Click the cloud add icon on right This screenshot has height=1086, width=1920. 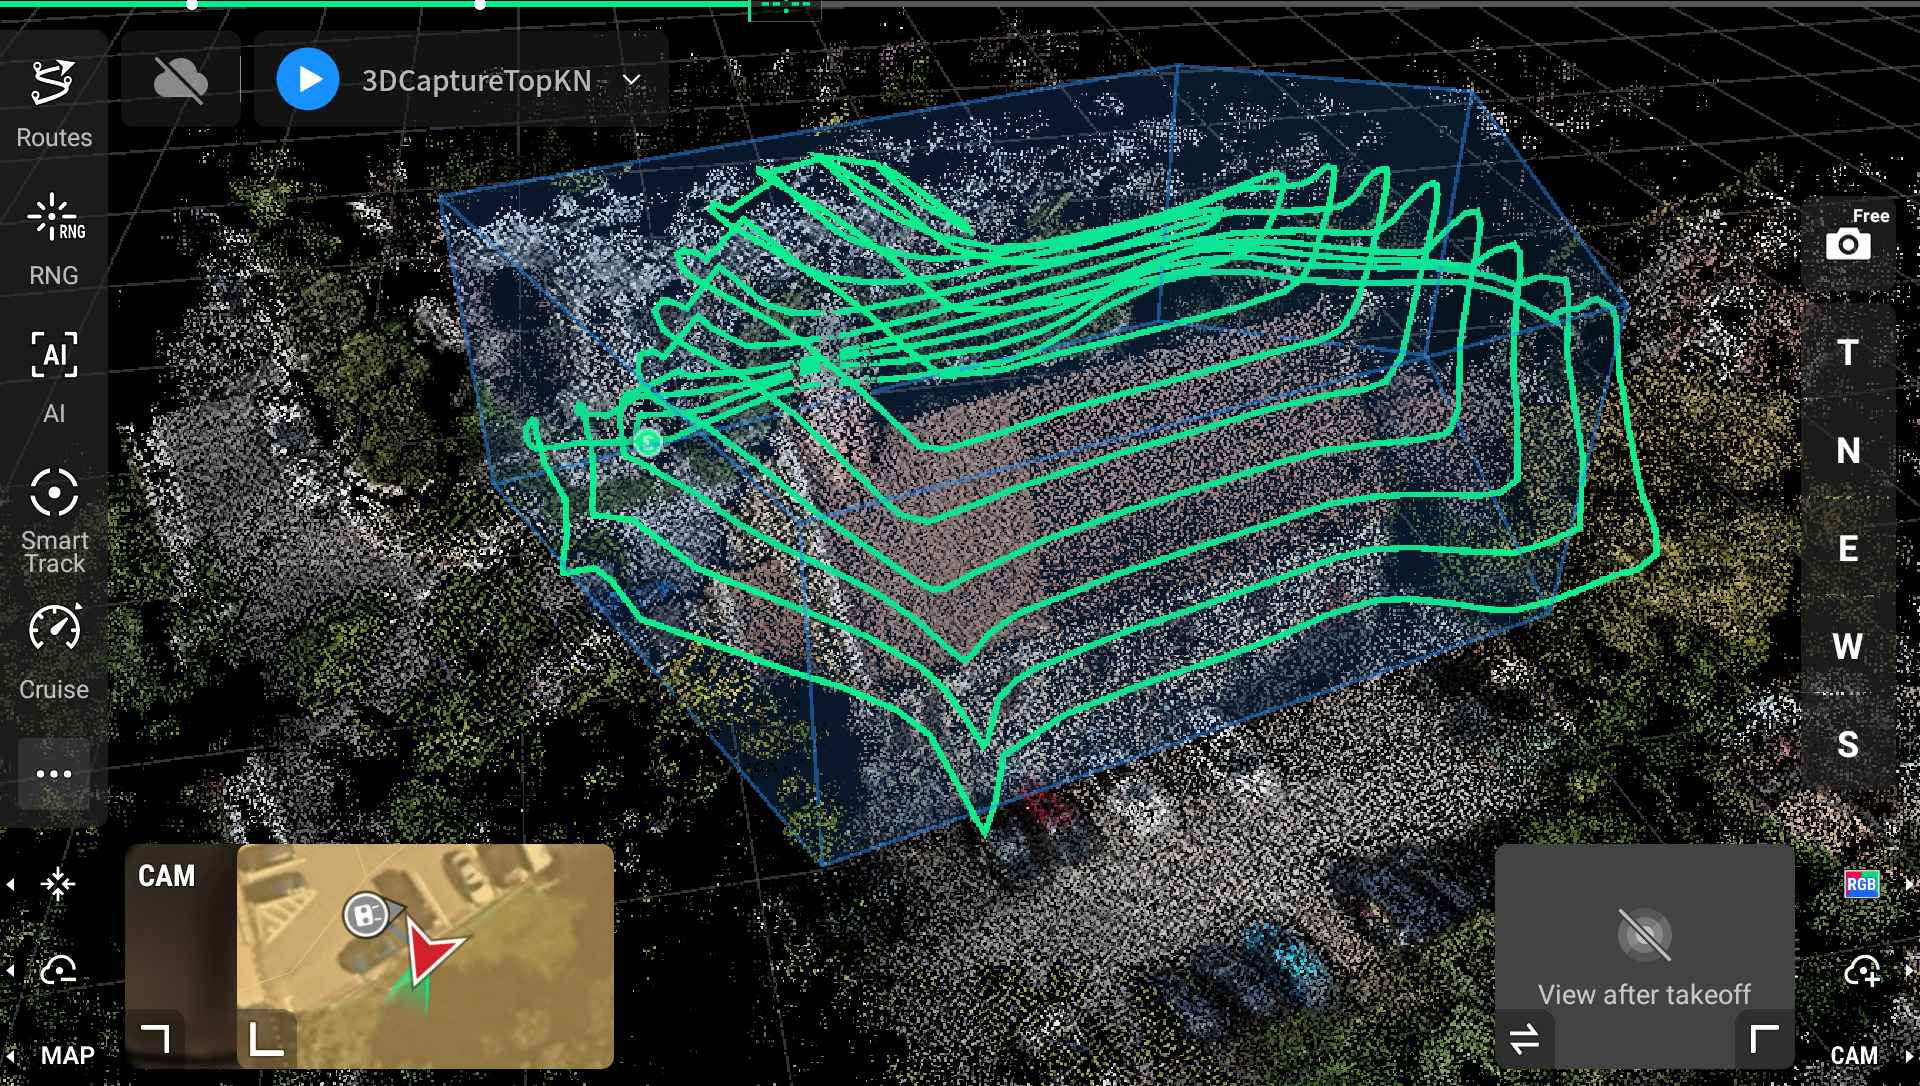point(1862,970)
